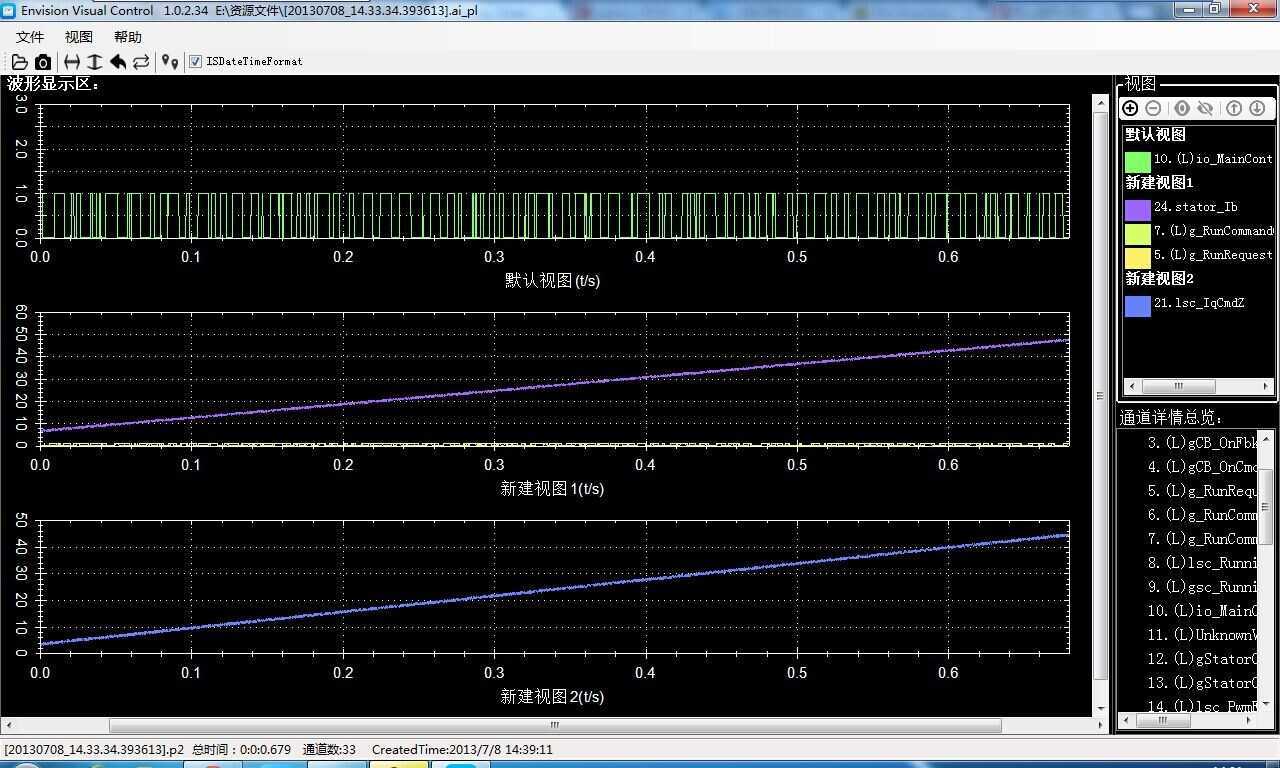This screenshot has width=1280, height=768.
Task: Open the 文件 menu
Action: (30, 37)
